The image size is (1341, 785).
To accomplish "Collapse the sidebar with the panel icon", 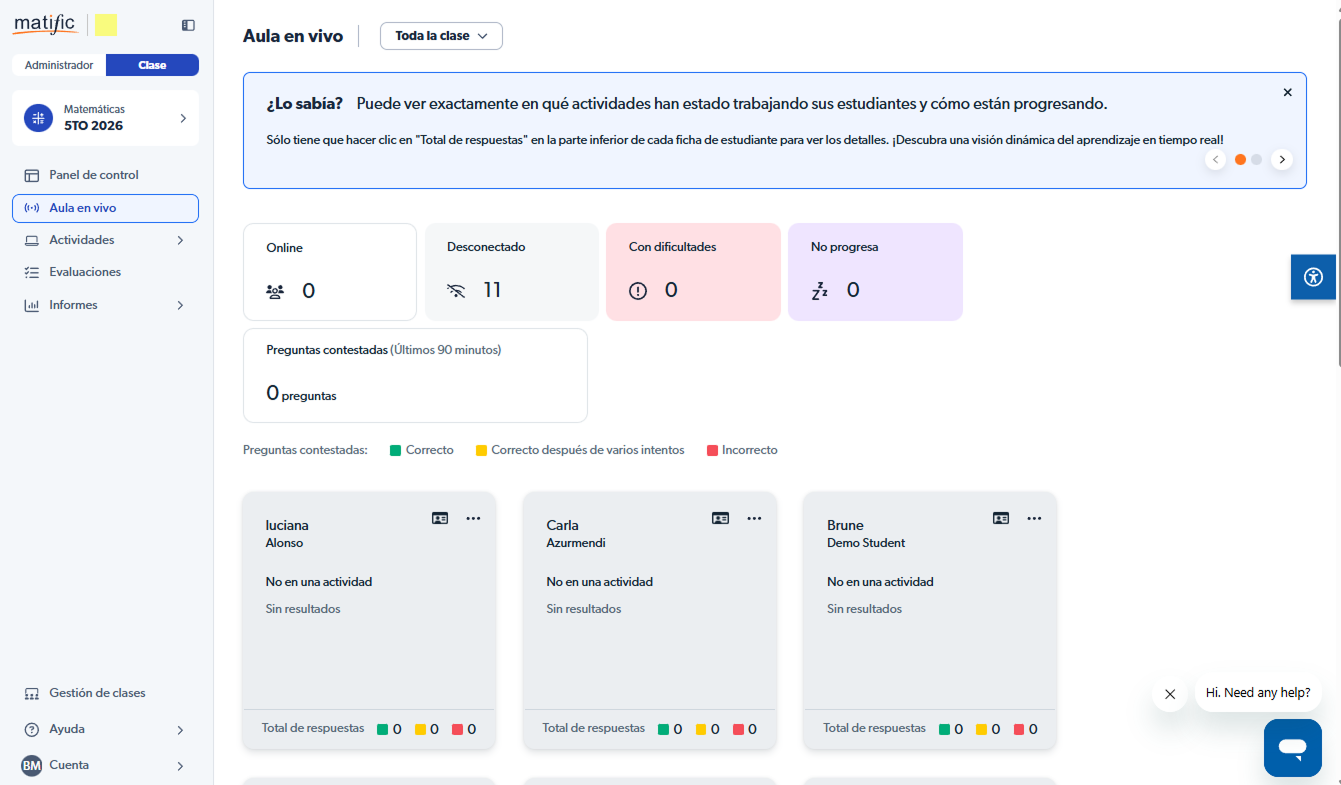I will 188,25.
